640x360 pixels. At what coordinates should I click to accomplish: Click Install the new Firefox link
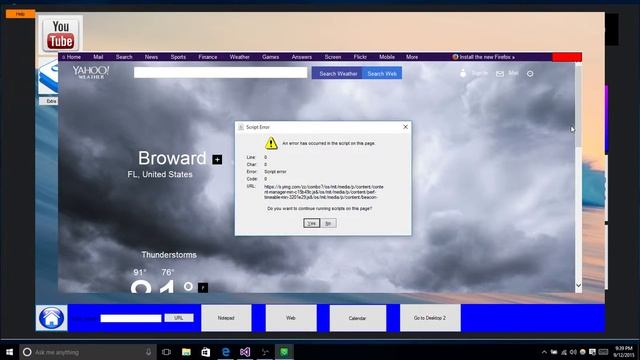coord(484,57)
